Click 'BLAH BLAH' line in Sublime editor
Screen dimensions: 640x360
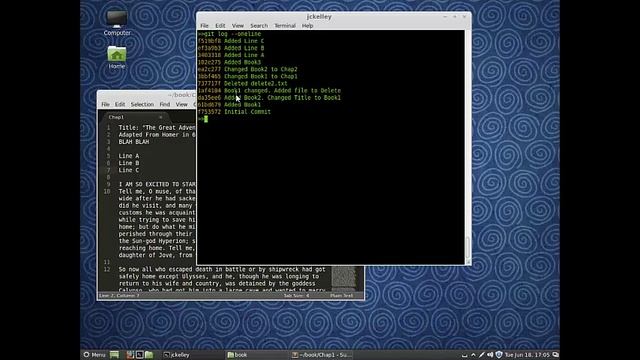pyautogui.click(x=134, y=142)
